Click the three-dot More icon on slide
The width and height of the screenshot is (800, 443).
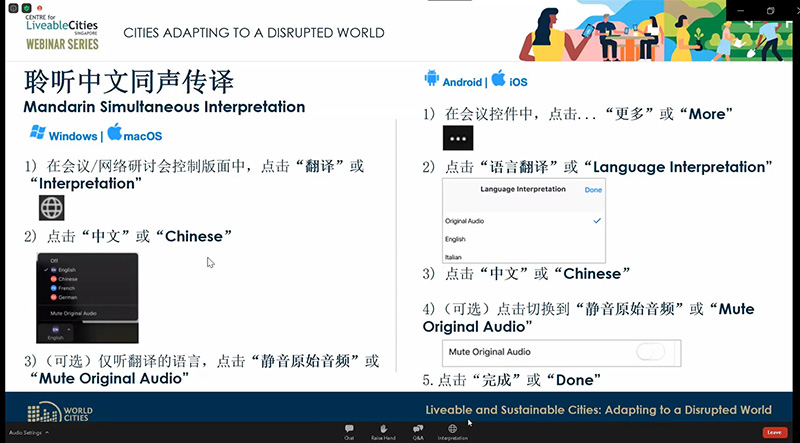click(458, 138)
